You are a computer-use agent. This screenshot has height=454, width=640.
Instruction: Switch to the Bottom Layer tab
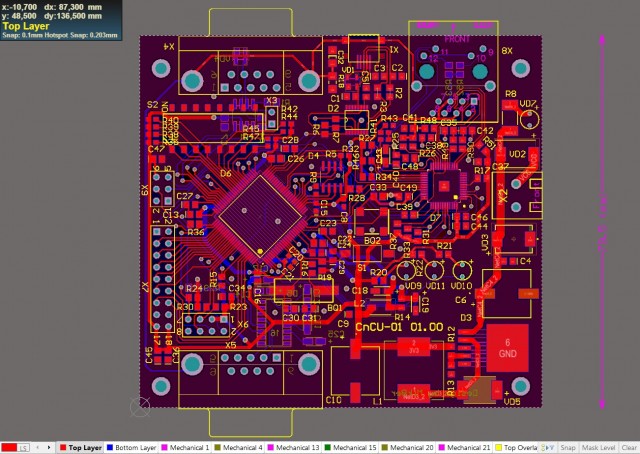pos(131,448)
